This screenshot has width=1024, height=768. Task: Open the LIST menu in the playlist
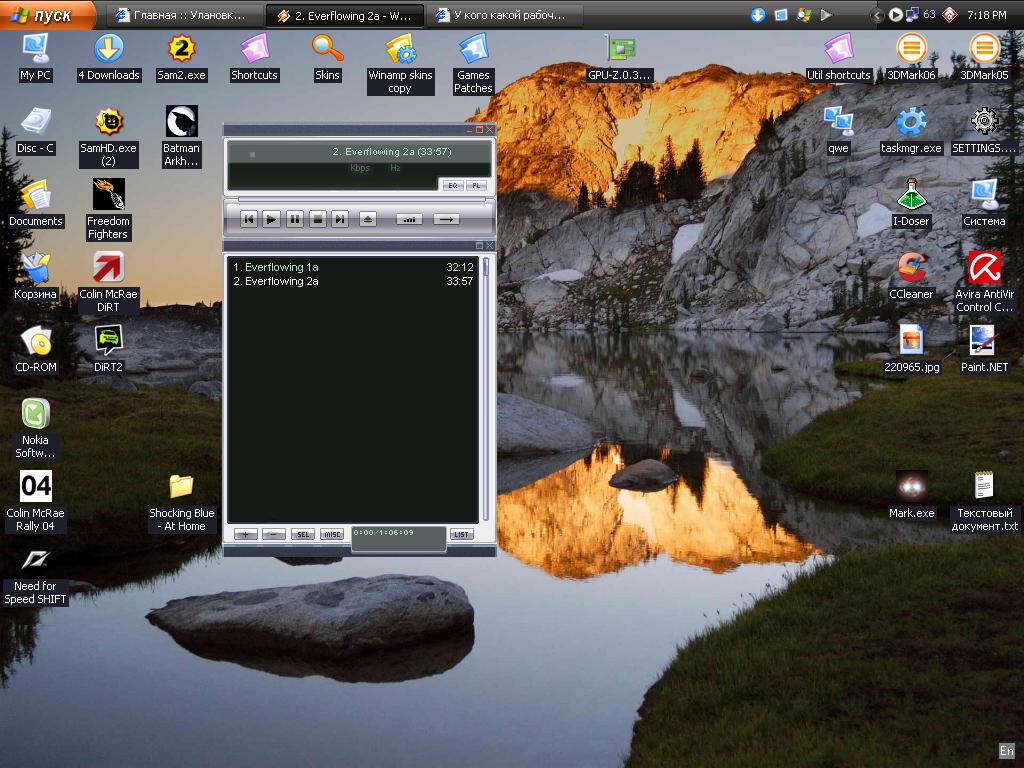(462, 534)
